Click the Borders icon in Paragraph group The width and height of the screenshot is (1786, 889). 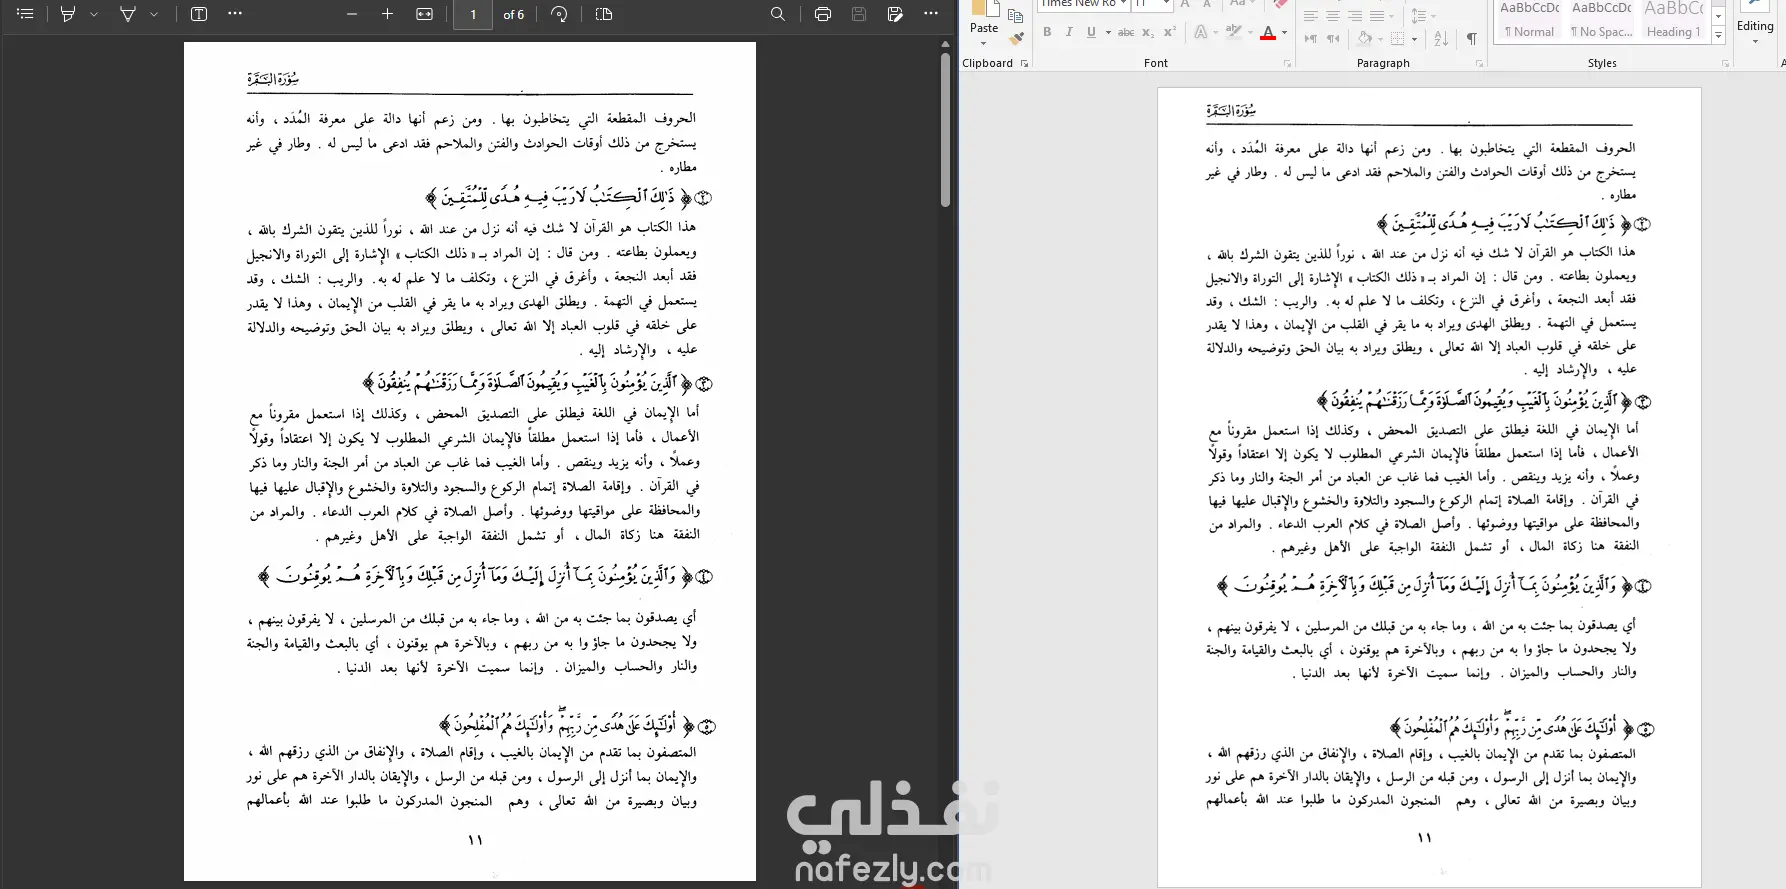(x=1398, y=39)
